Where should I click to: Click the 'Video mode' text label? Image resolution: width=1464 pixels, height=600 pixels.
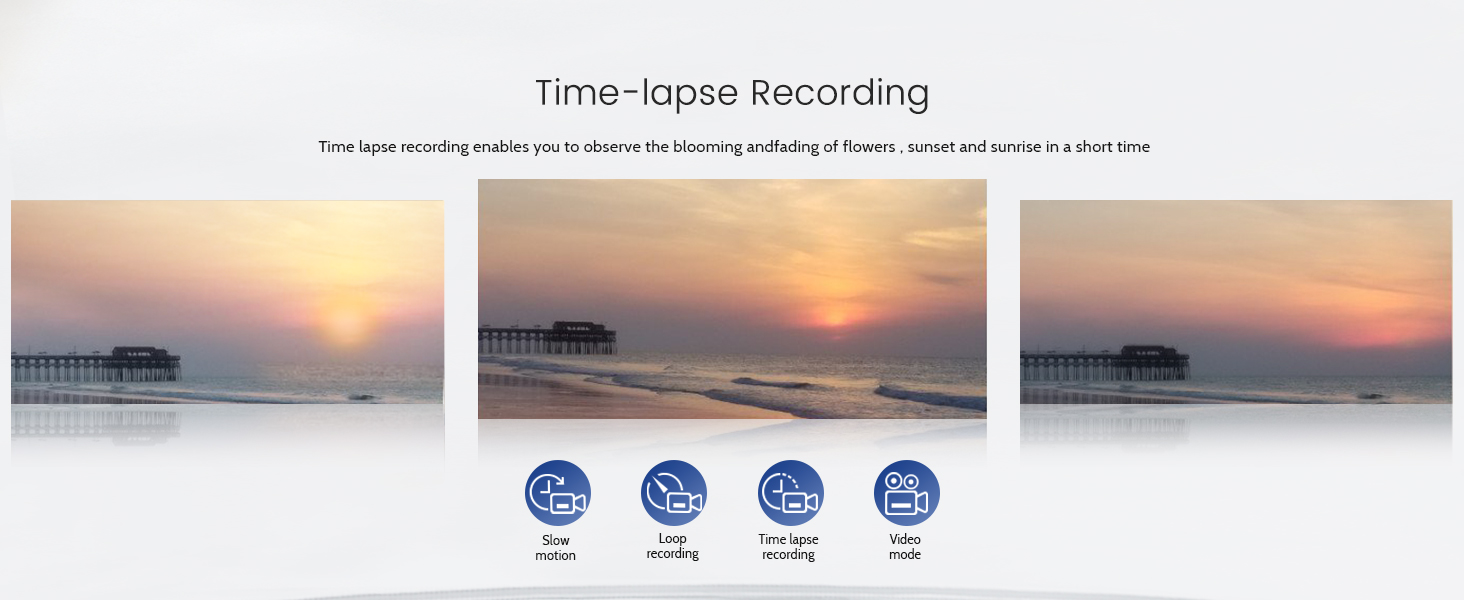[905, 547]
